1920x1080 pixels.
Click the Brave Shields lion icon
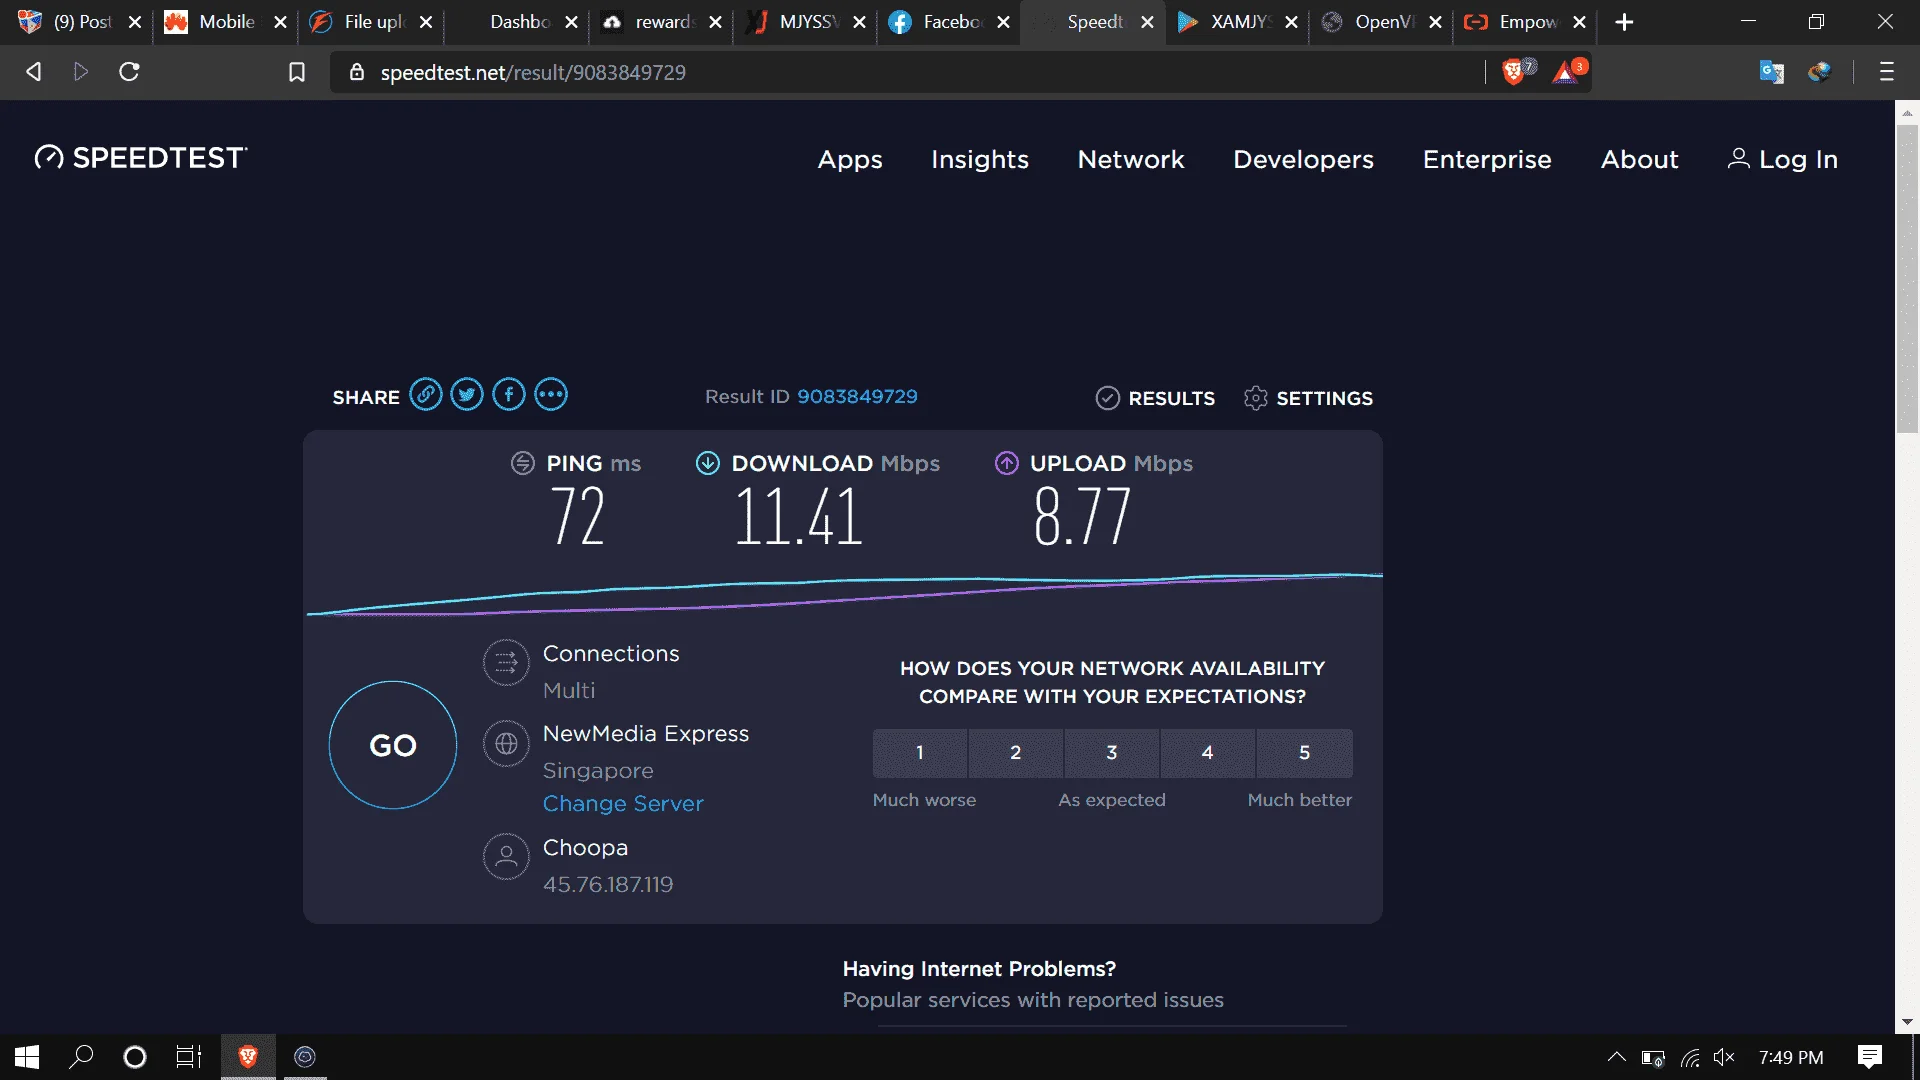(1513, 72)
